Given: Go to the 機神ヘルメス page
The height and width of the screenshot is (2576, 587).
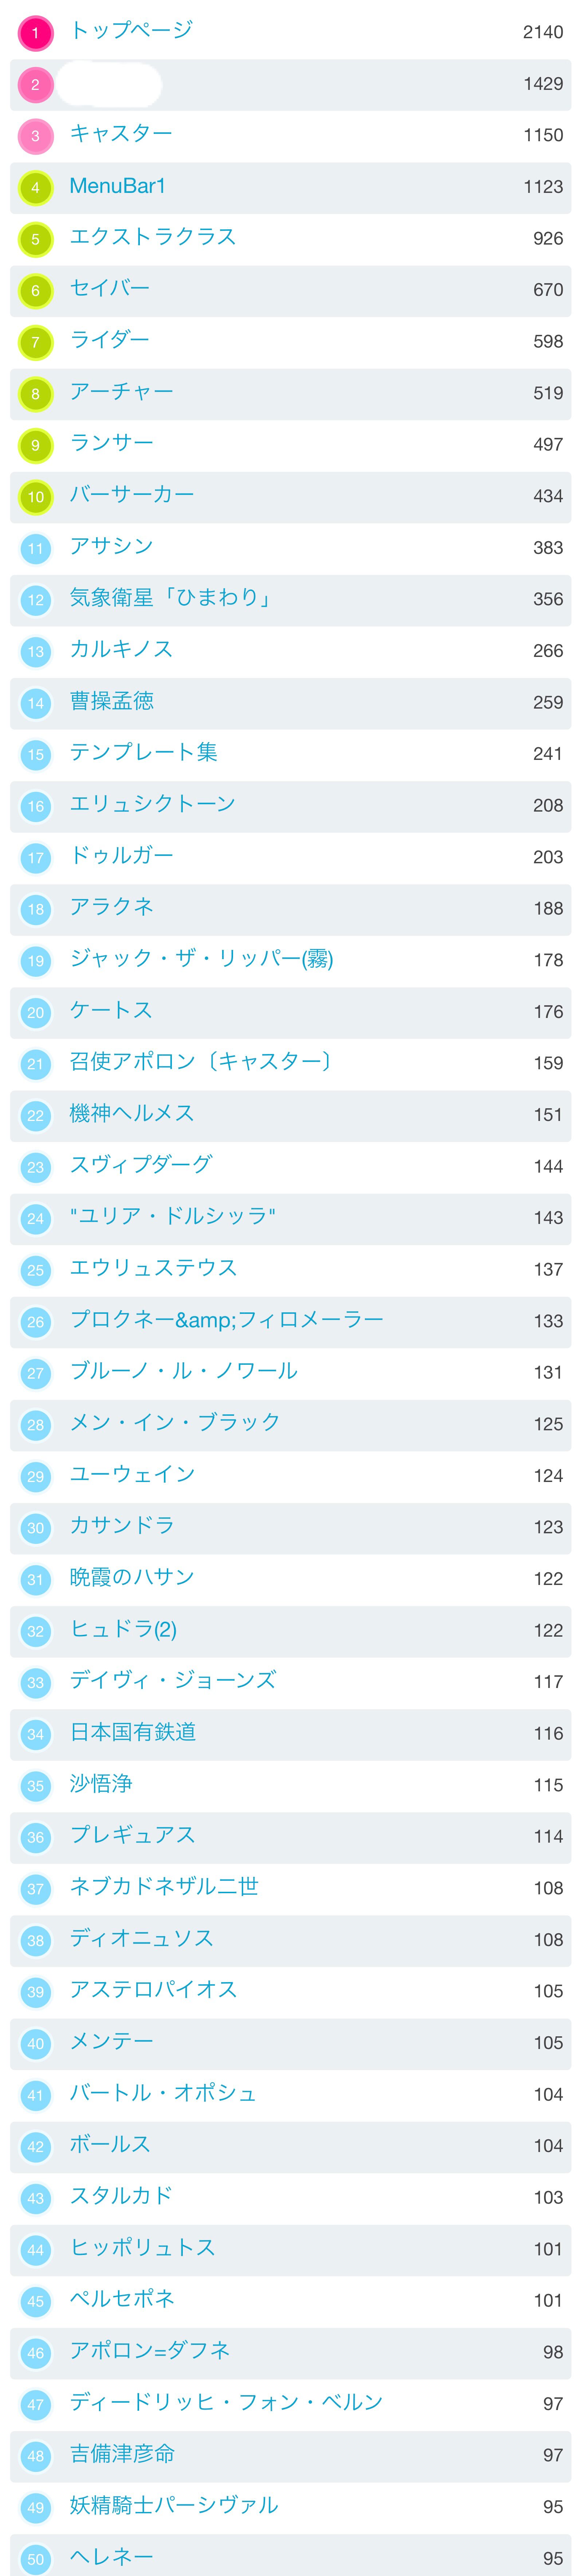Looking at the screenshot, I should pos(132,1114).
